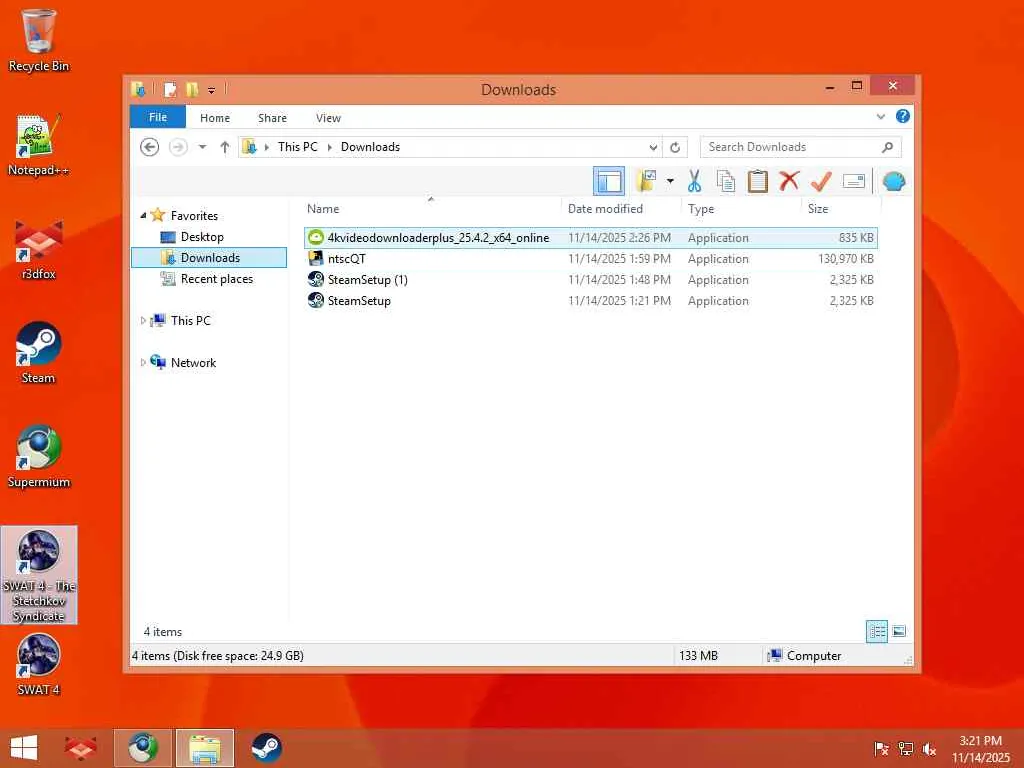Open the View ribbon tab
This screenshot has height=768, width=1024.
(x=328, y=118)
